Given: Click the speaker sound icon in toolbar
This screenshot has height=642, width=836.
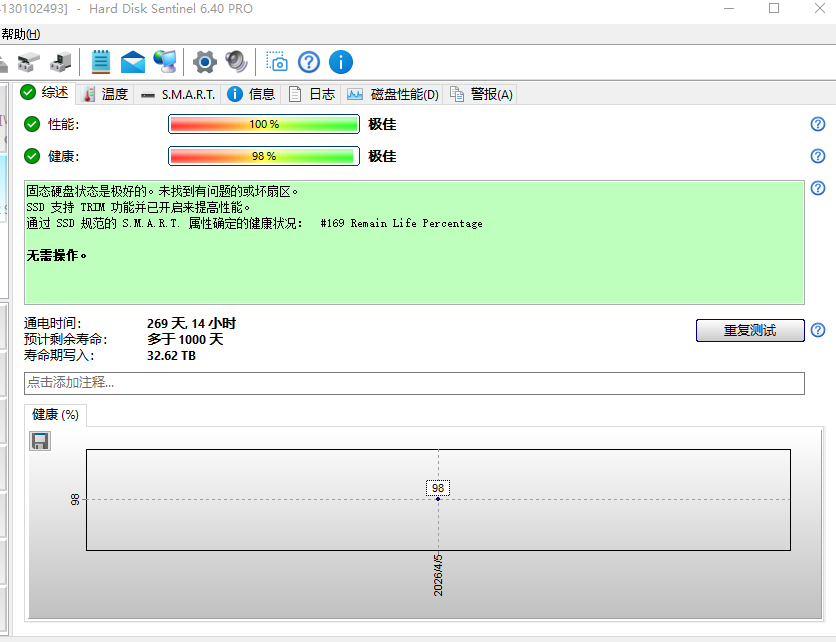Looking at the screenshot, I should (x=236, y=62).
